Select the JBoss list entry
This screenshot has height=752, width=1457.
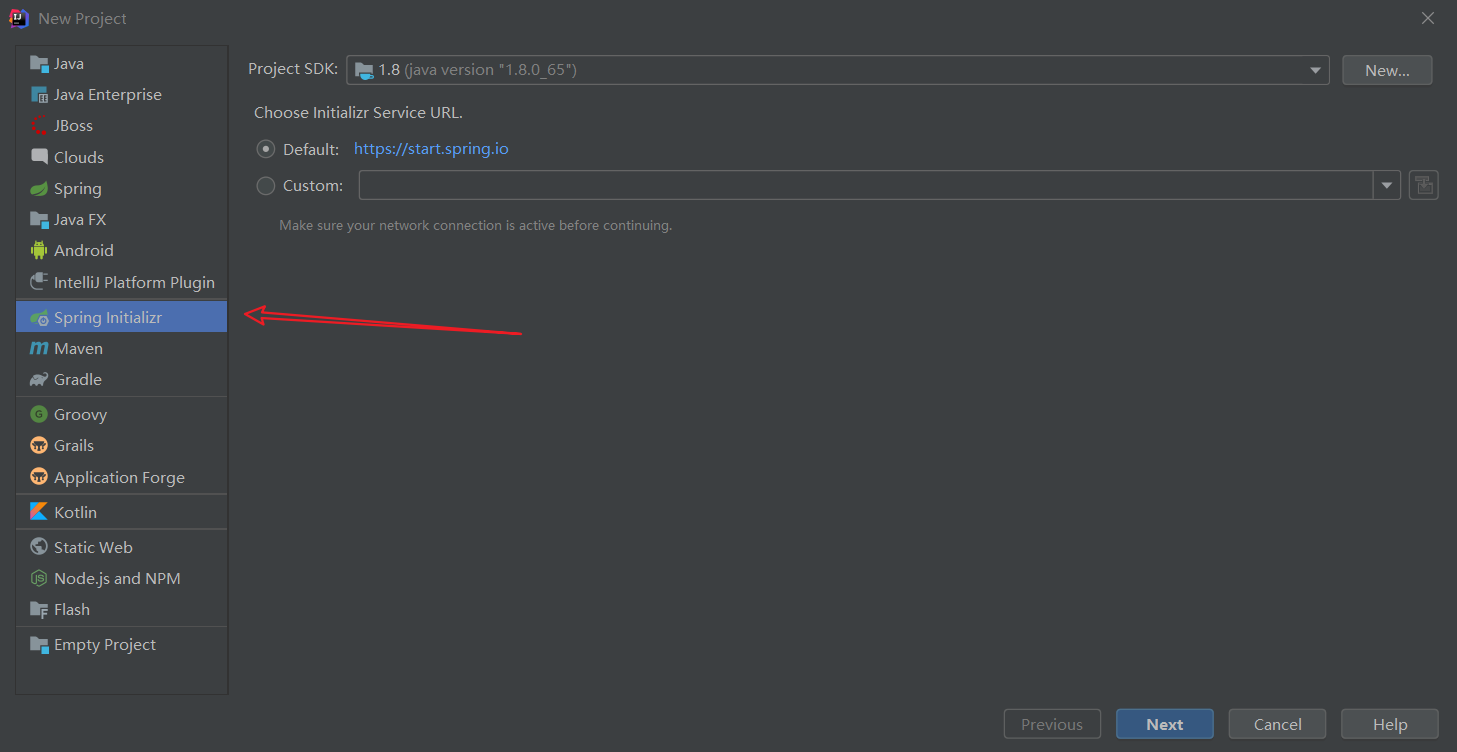coord(122,126)
